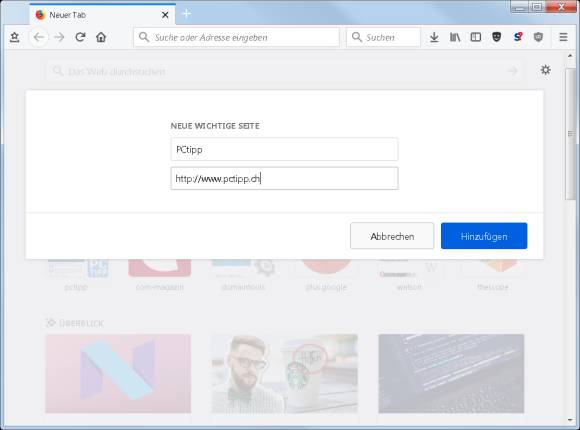Click the S extension icon with red badge
This screenshot has height=430, width=580.
[518, 37]
